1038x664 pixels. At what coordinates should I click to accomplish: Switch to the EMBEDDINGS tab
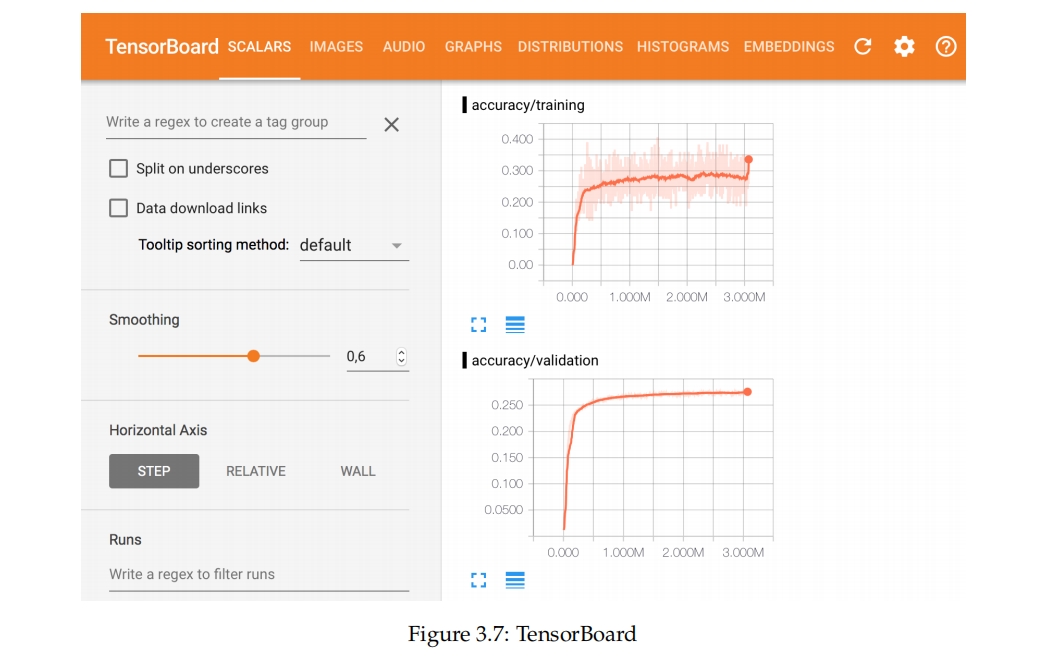click(x=789, y=46)
